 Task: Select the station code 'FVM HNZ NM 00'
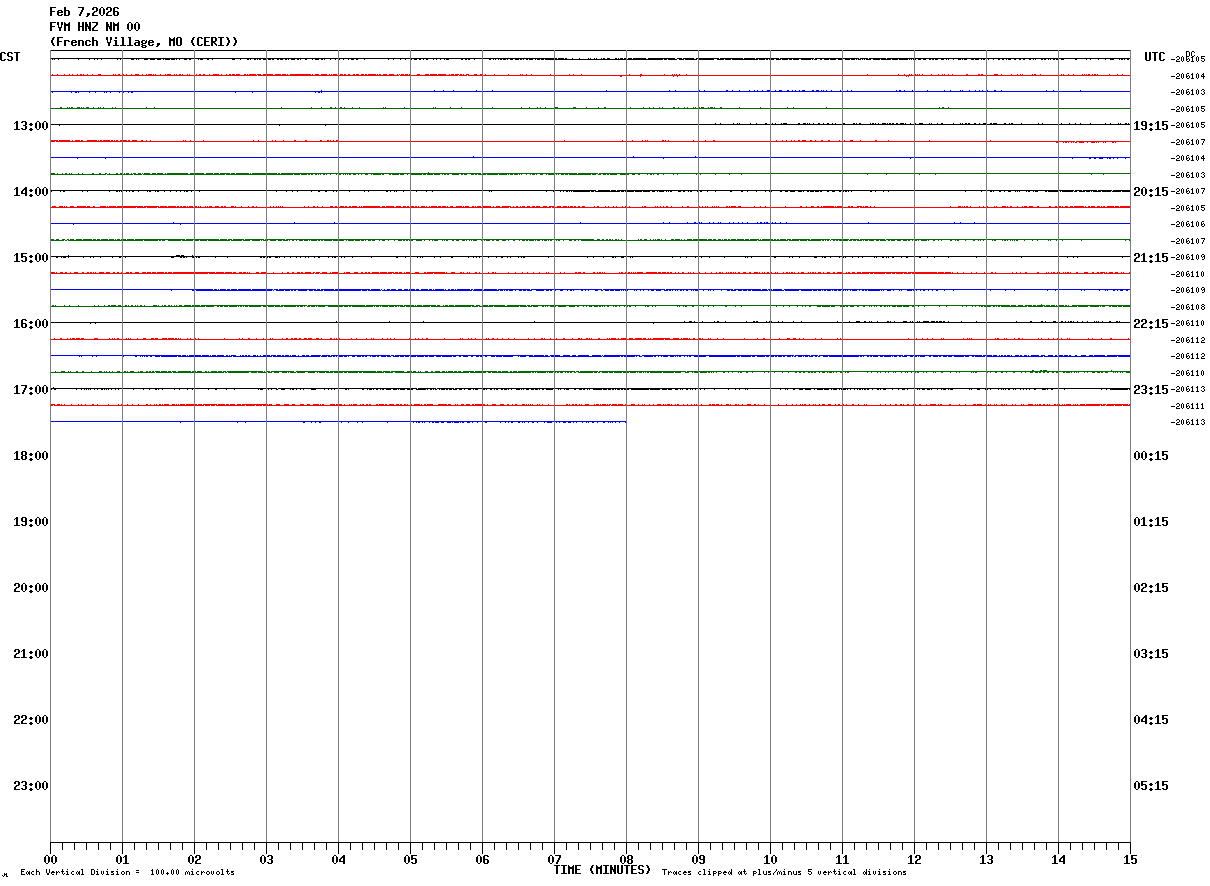tap(95, 27)
